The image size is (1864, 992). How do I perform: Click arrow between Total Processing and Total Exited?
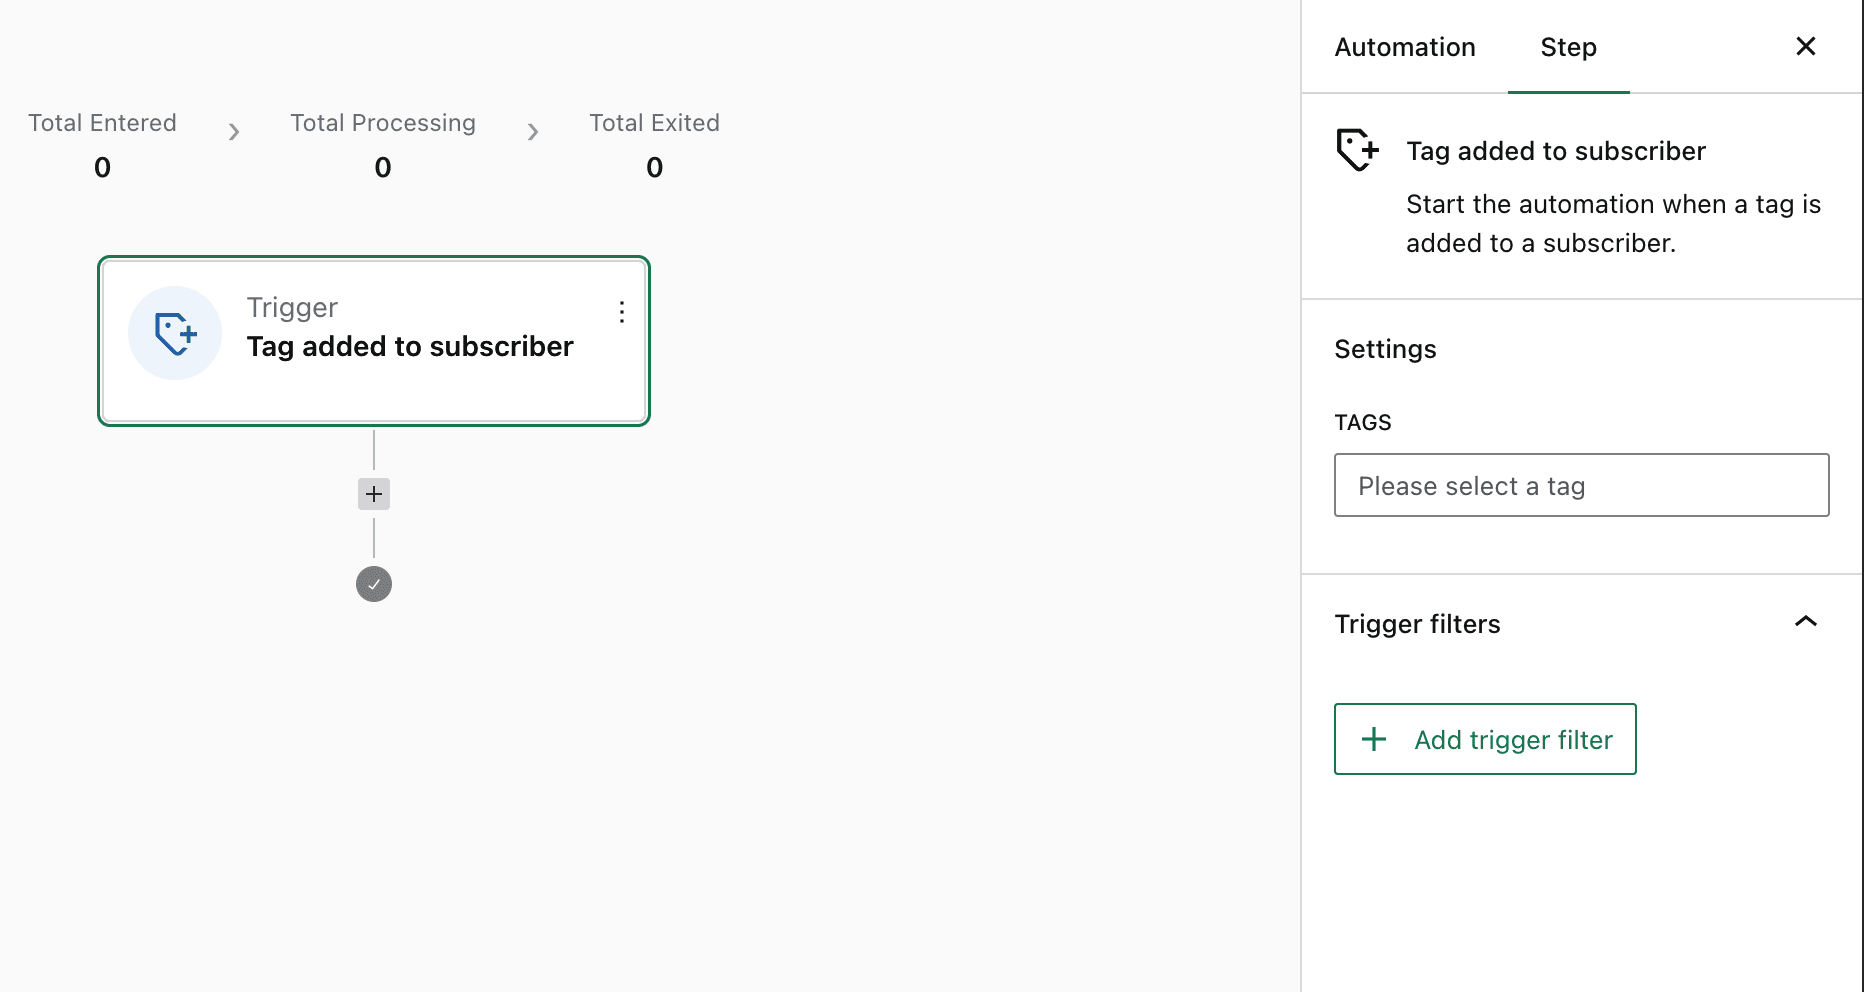click(x=533, y=132)
